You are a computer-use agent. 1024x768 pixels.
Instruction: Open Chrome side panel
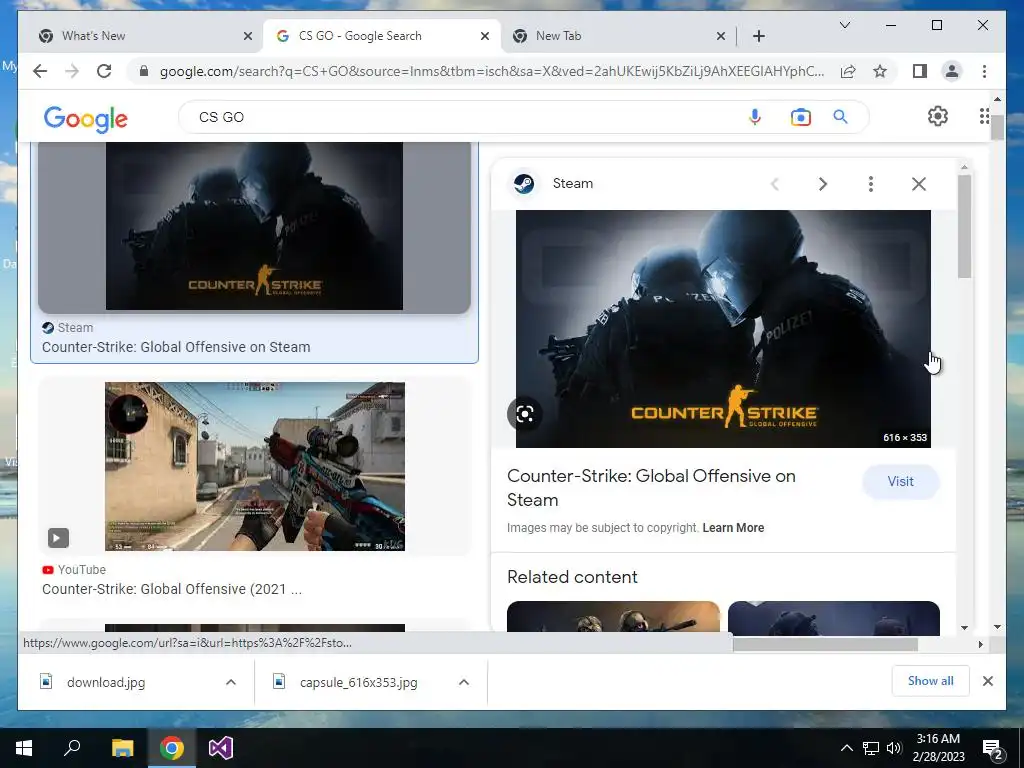pyautogui.click(x=920, y=71)
